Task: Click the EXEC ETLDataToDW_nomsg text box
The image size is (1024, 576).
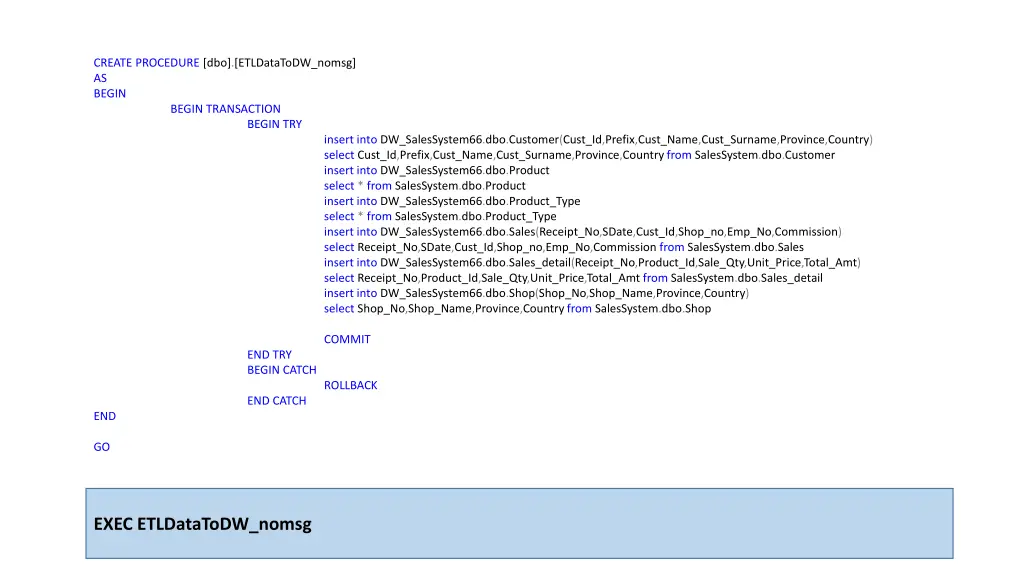Action: 519,524
